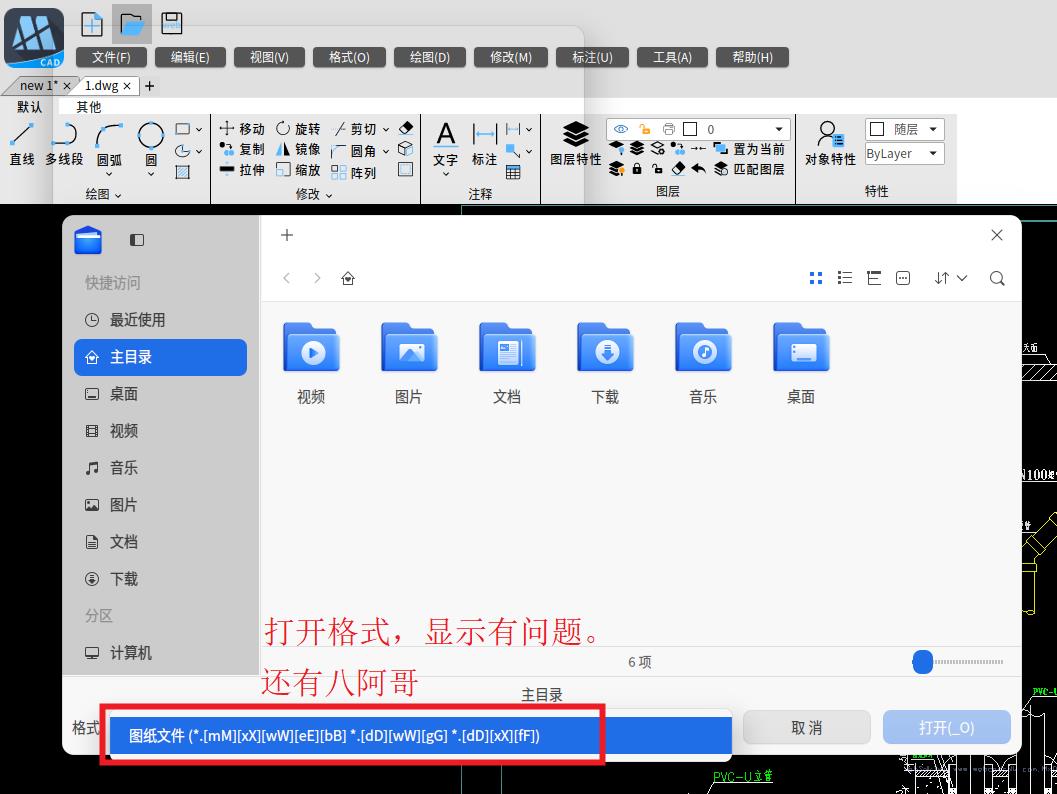
Task: Switch to list view in file dialog
Action: tap(845, 278)
